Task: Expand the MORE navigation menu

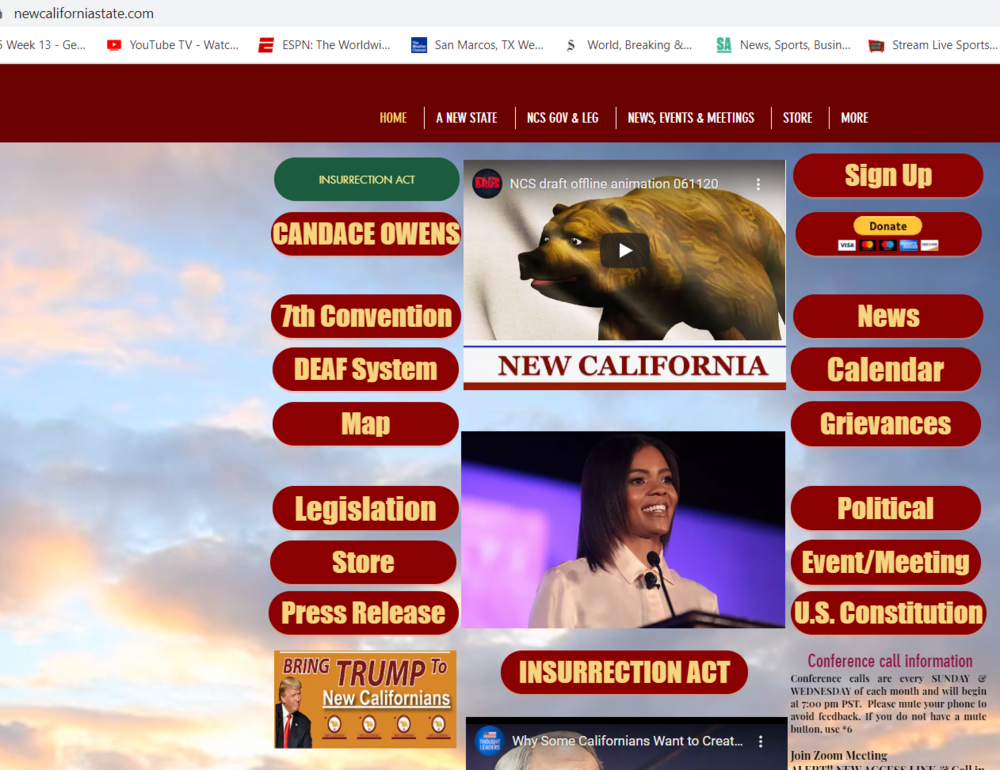Action: click(x=854, y=118)
